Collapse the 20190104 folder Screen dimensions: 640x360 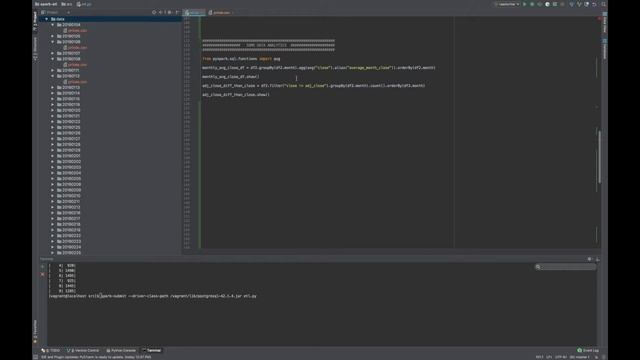click(x=53, y=25)
